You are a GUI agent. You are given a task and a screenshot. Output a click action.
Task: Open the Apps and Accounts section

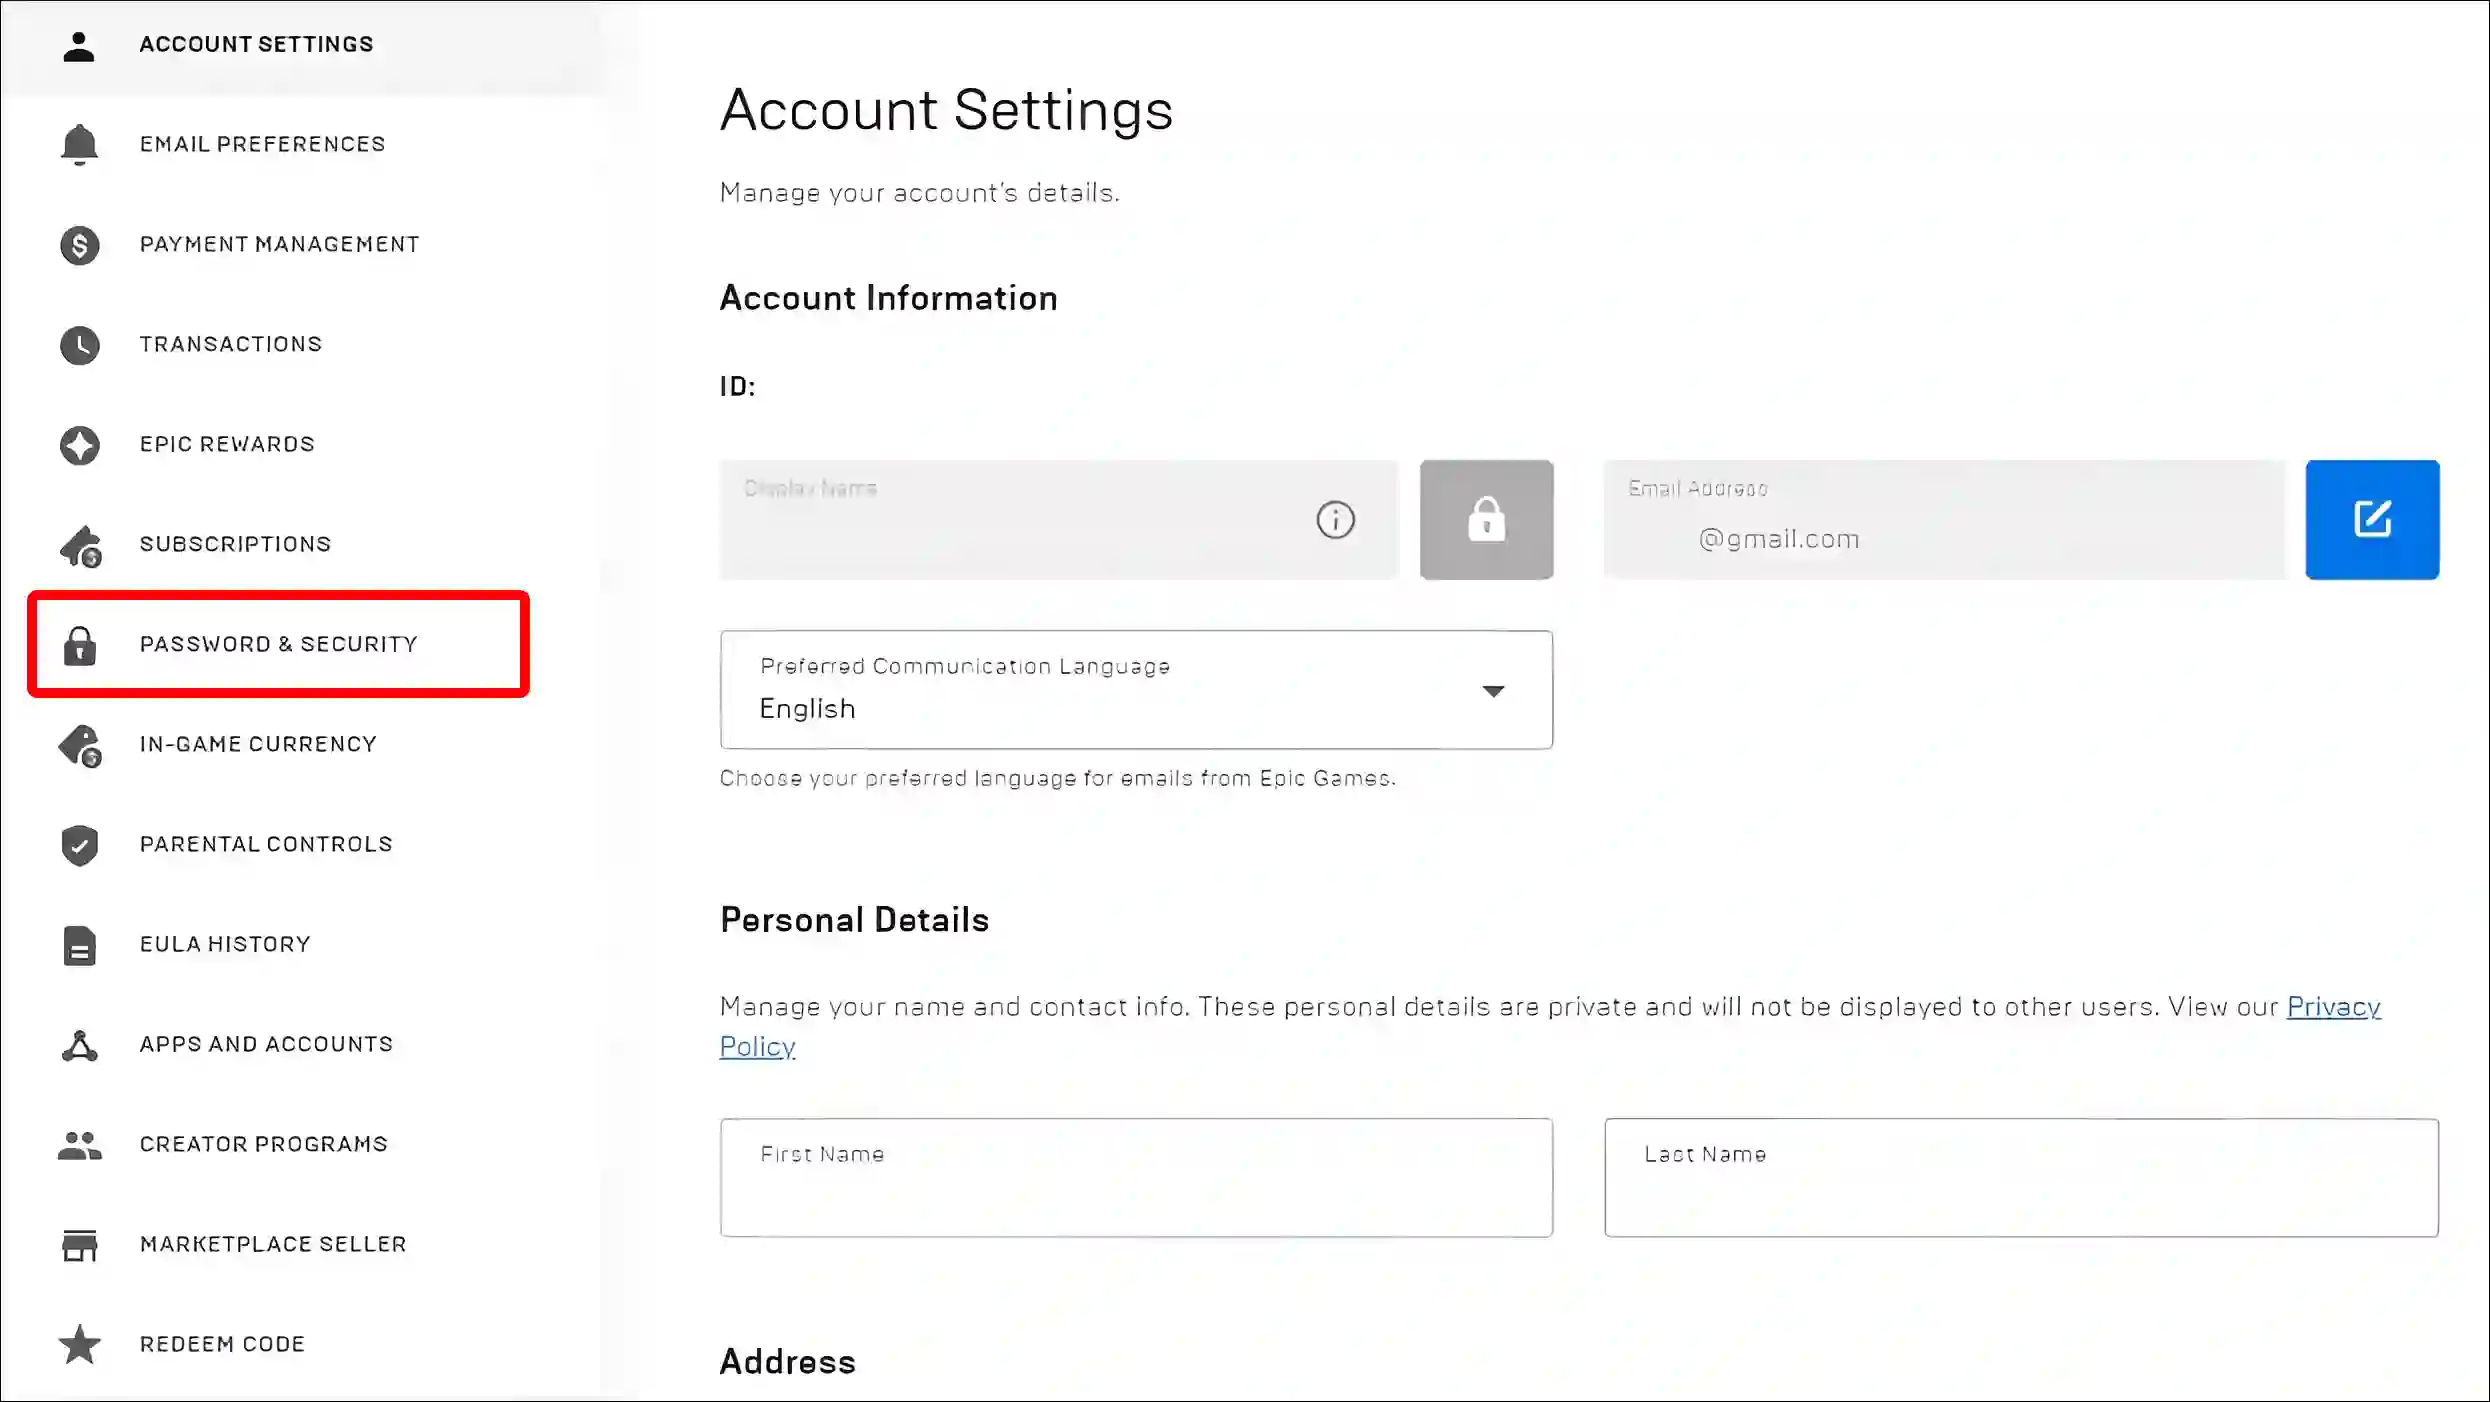point(267,1043)
